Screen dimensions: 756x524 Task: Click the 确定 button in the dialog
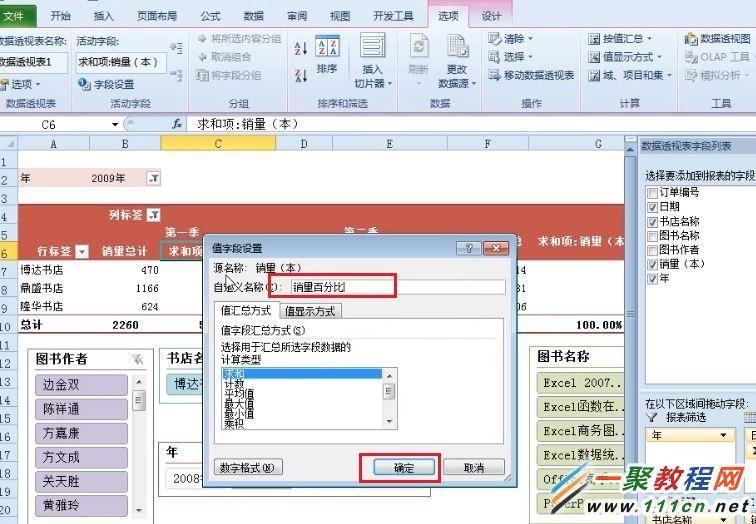[x=403, y=467]
